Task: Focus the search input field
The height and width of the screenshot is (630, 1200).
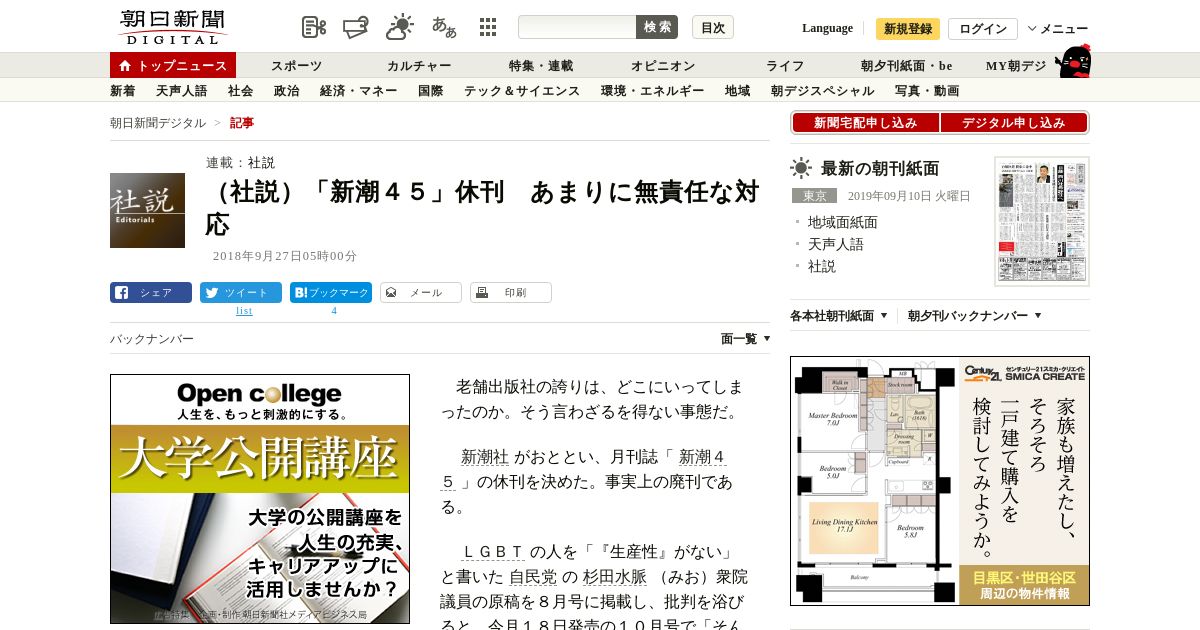Action: 577,27
